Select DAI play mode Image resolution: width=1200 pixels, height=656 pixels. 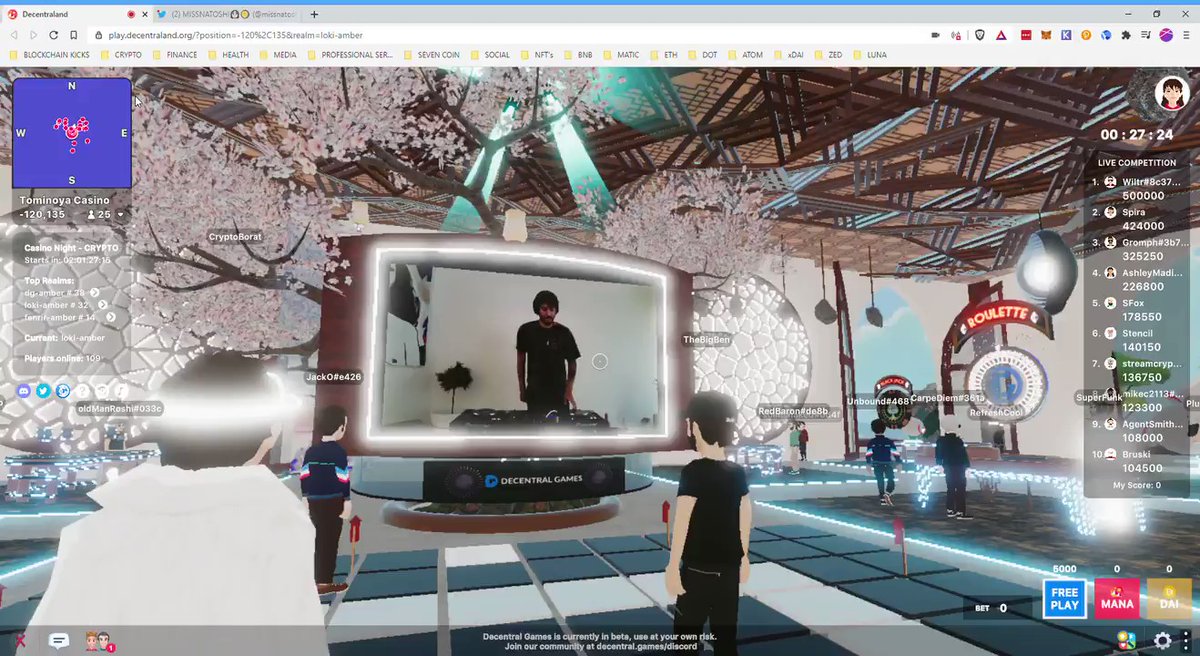(1169, 599)
